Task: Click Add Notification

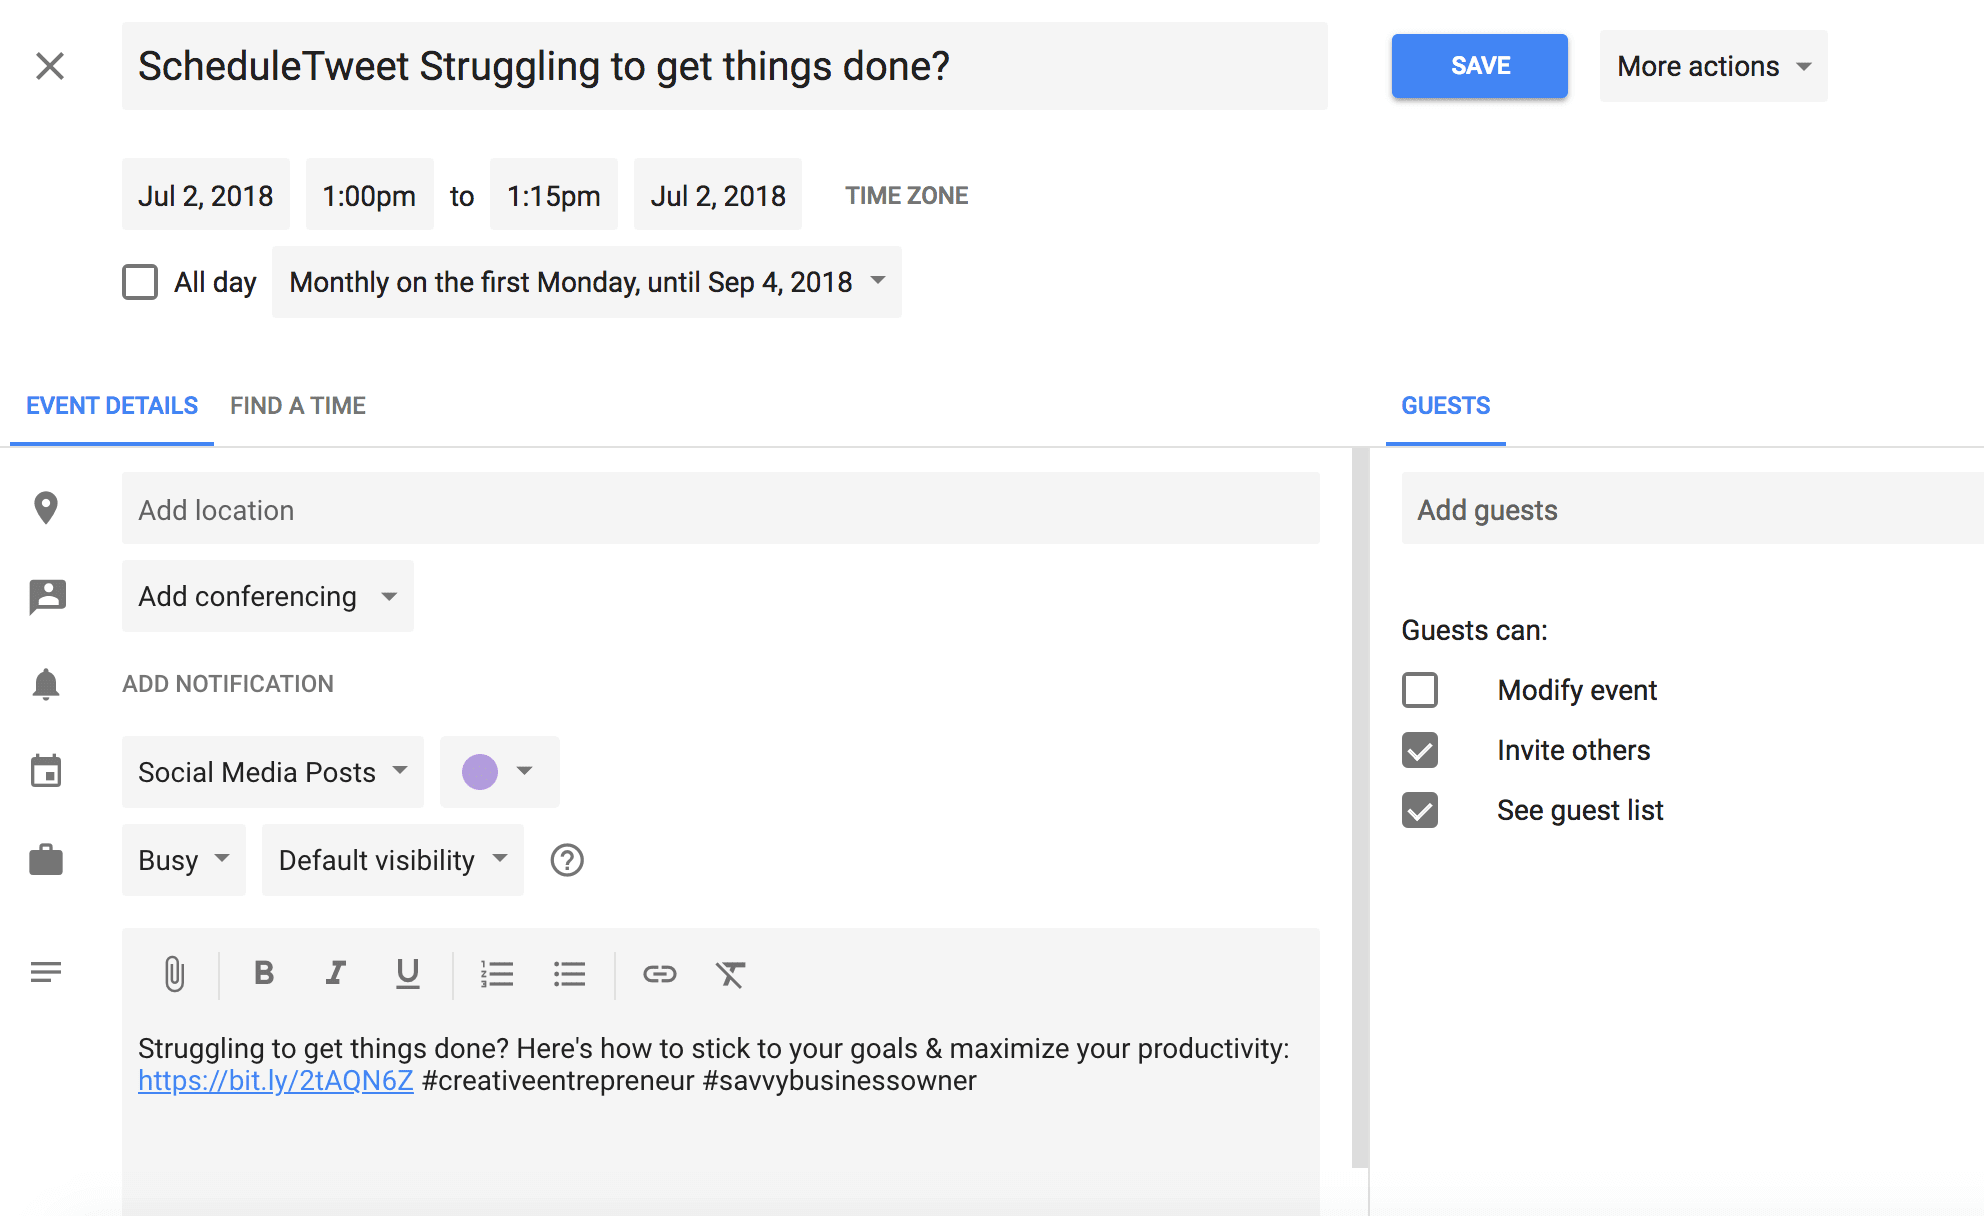Action: tap(228, 684)
